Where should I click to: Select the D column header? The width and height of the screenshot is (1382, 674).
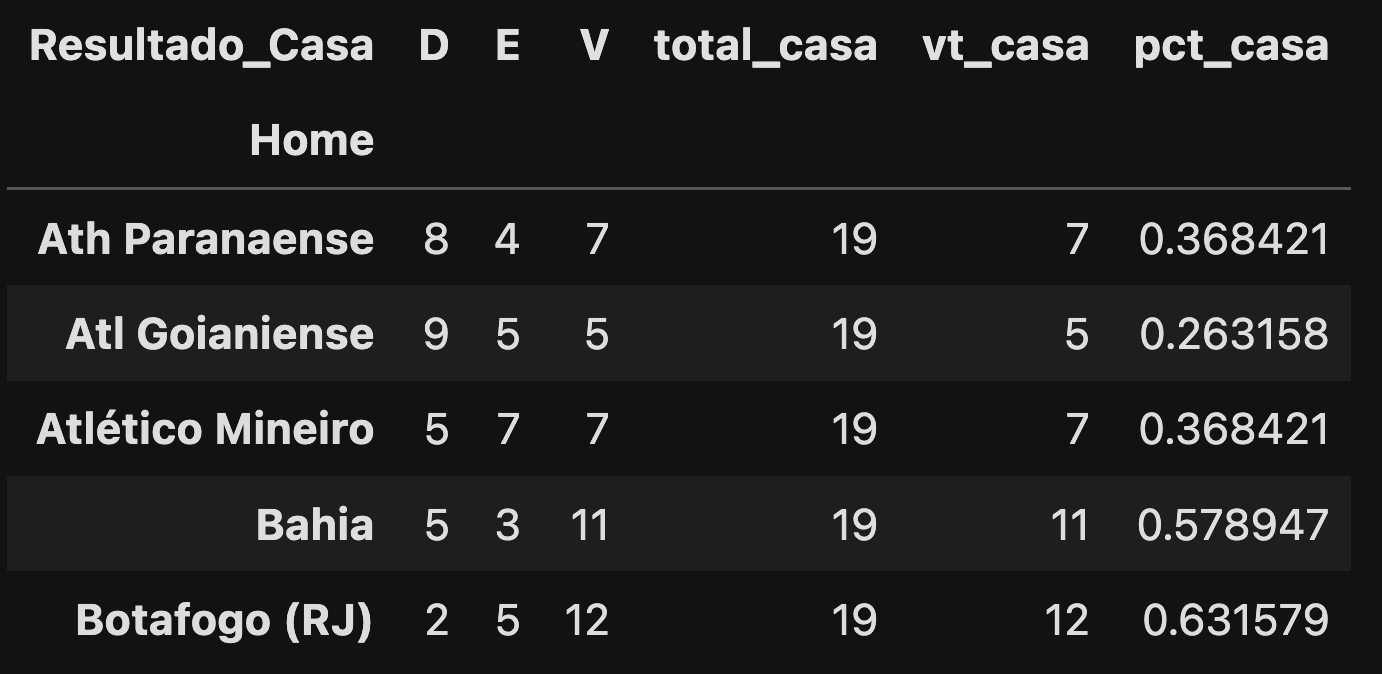click(434, 45)
